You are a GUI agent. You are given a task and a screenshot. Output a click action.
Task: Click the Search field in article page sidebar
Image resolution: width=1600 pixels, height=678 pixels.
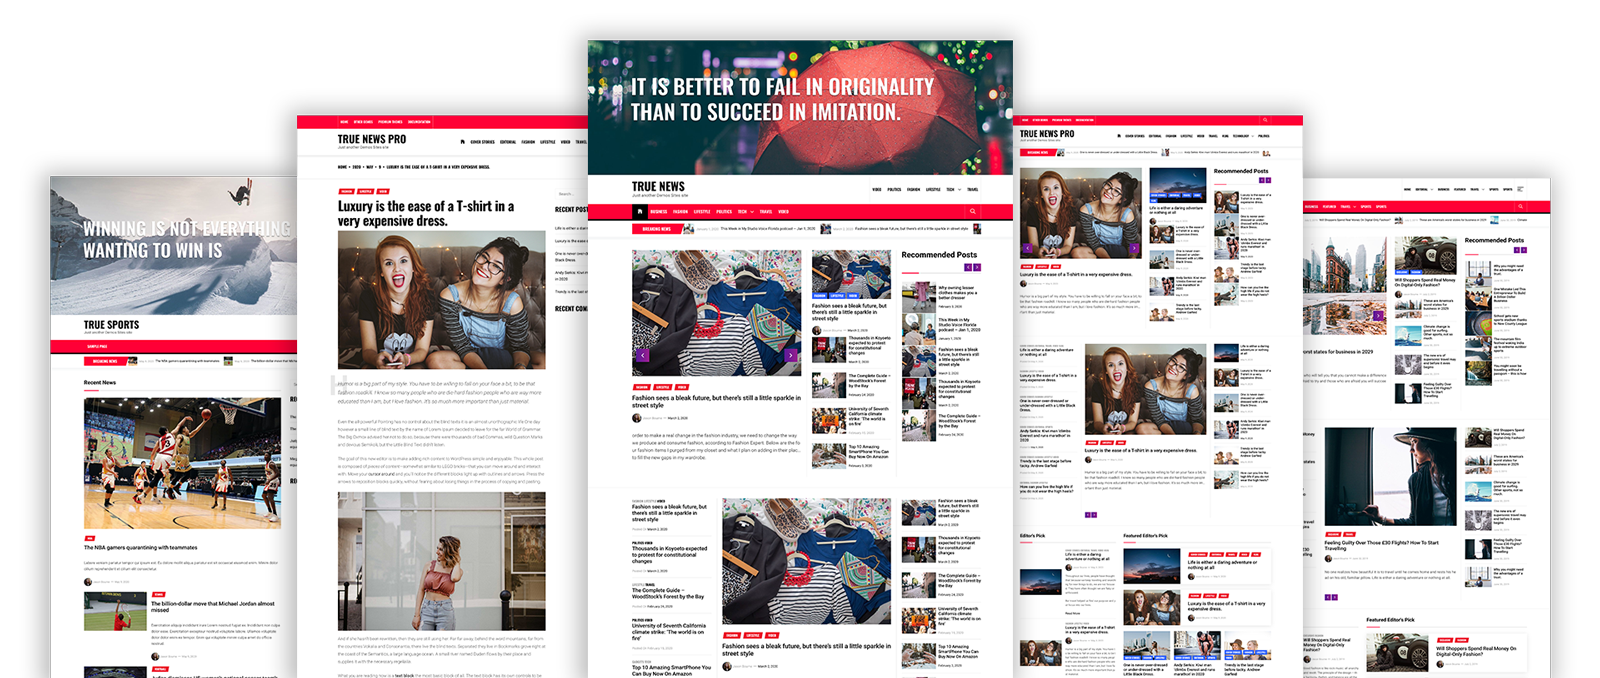(572, 194)
